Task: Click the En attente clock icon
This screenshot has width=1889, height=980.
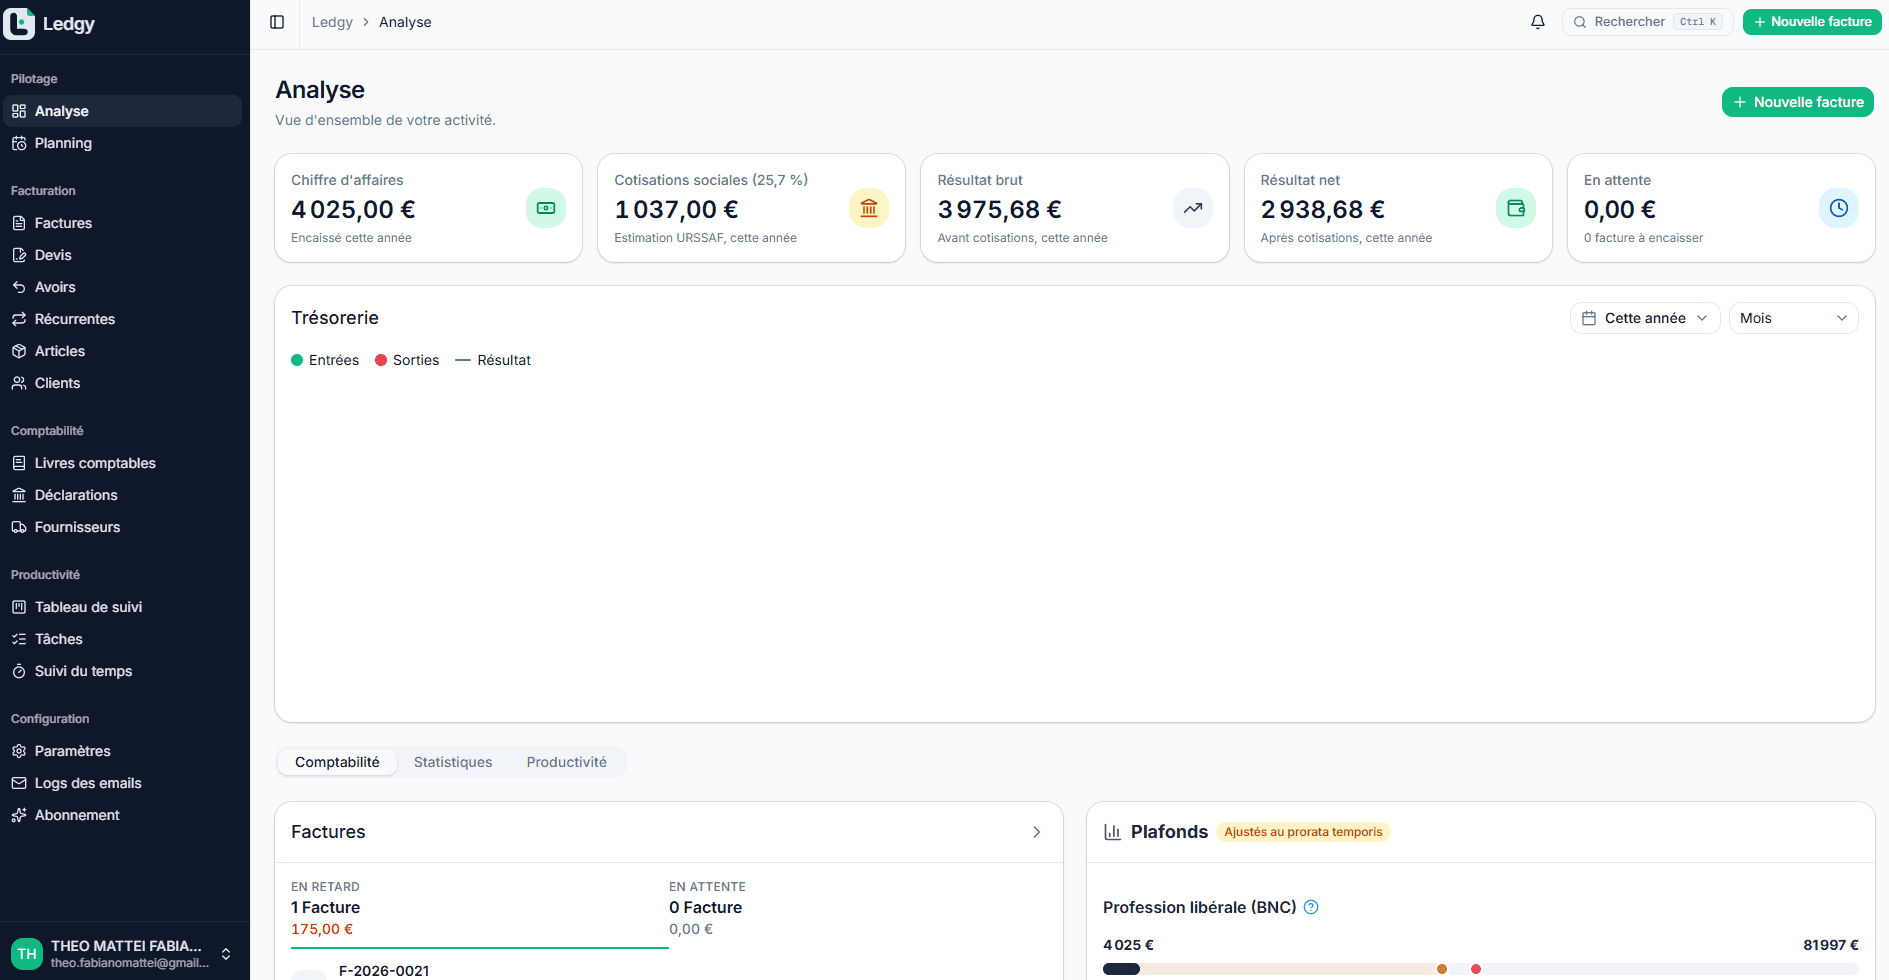Action: point(1839,208)
